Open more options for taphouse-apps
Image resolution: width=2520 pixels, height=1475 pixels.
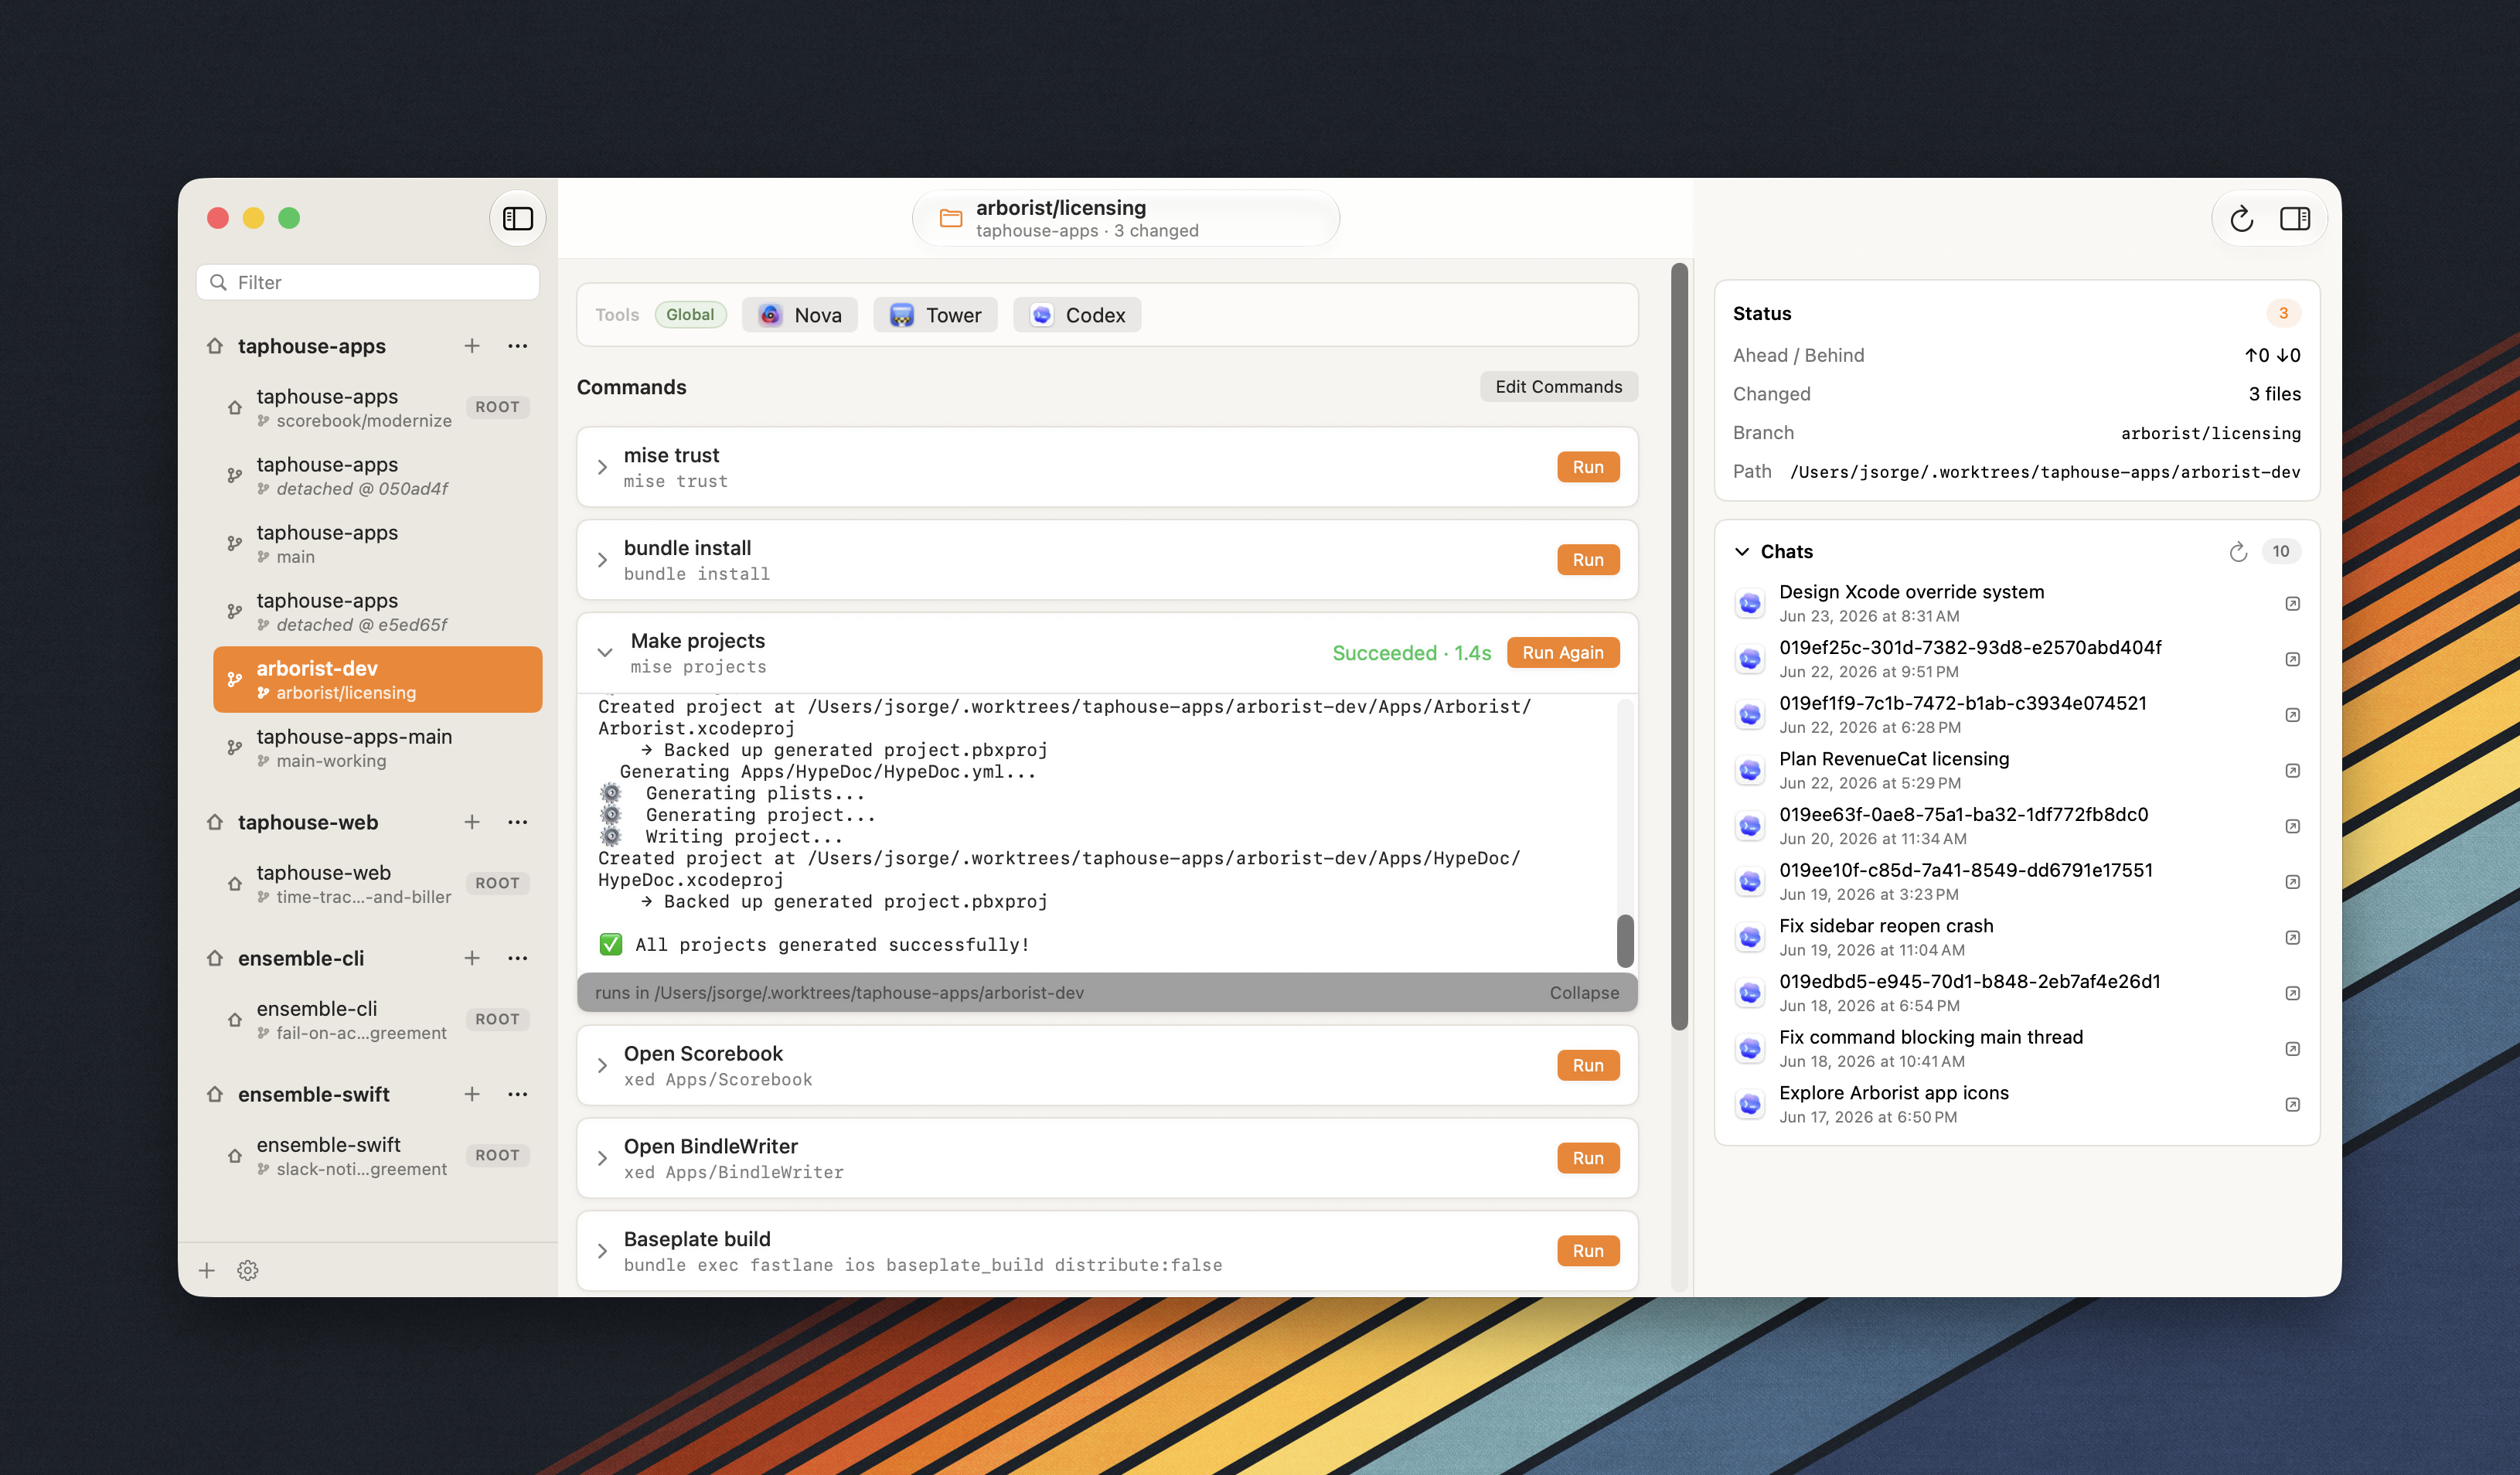(517, 346)
